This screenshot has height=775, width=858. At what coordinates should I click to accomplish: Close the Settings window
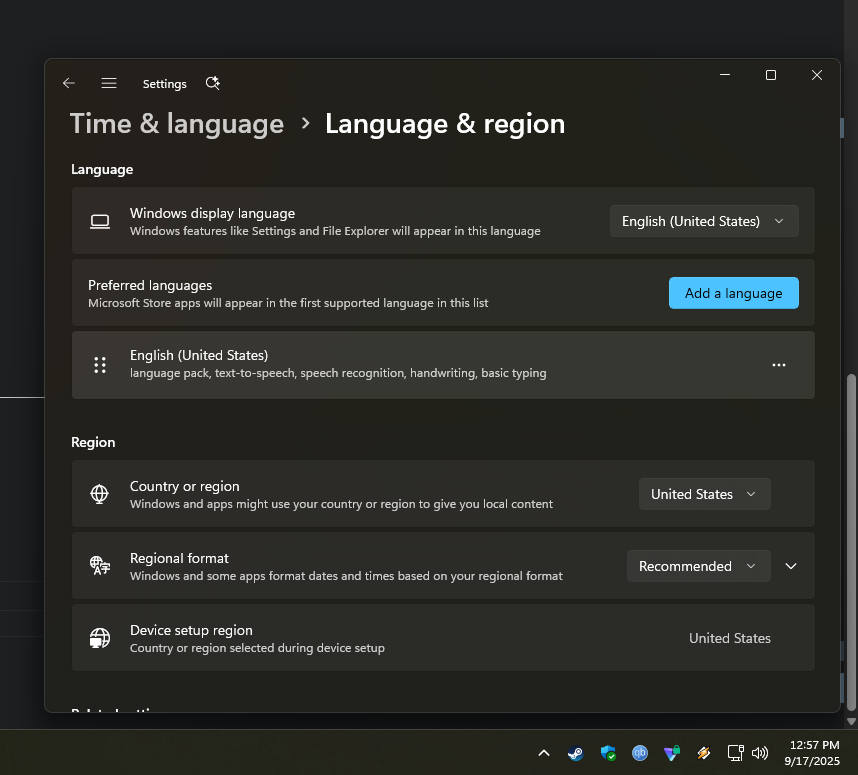[x=817, y=75]
